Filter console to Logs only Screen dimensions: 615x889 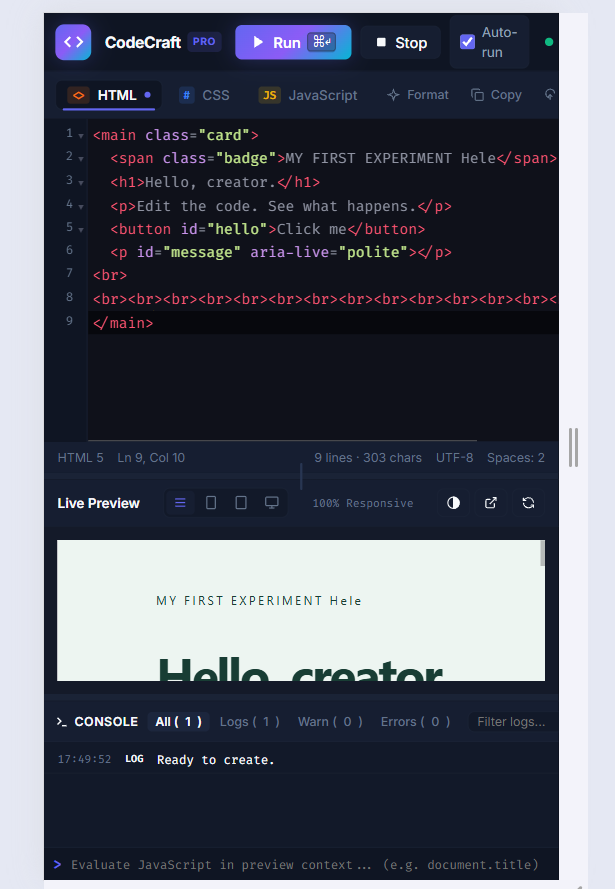(249, 722)
